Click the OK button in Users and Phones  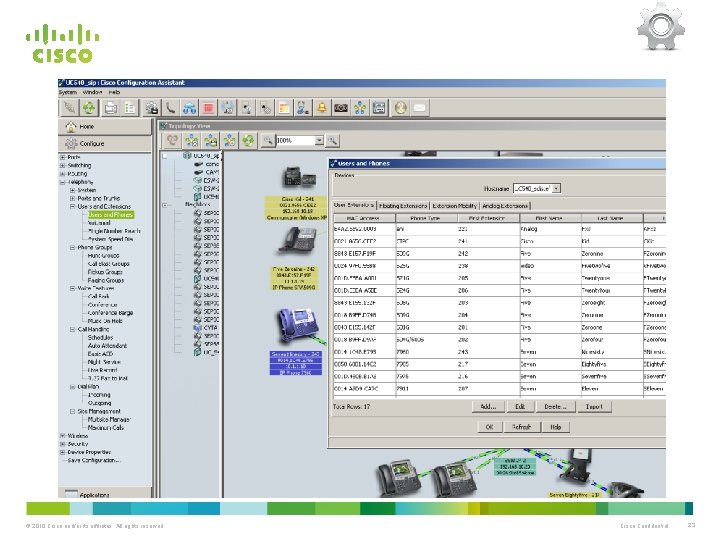pos(489,427)
